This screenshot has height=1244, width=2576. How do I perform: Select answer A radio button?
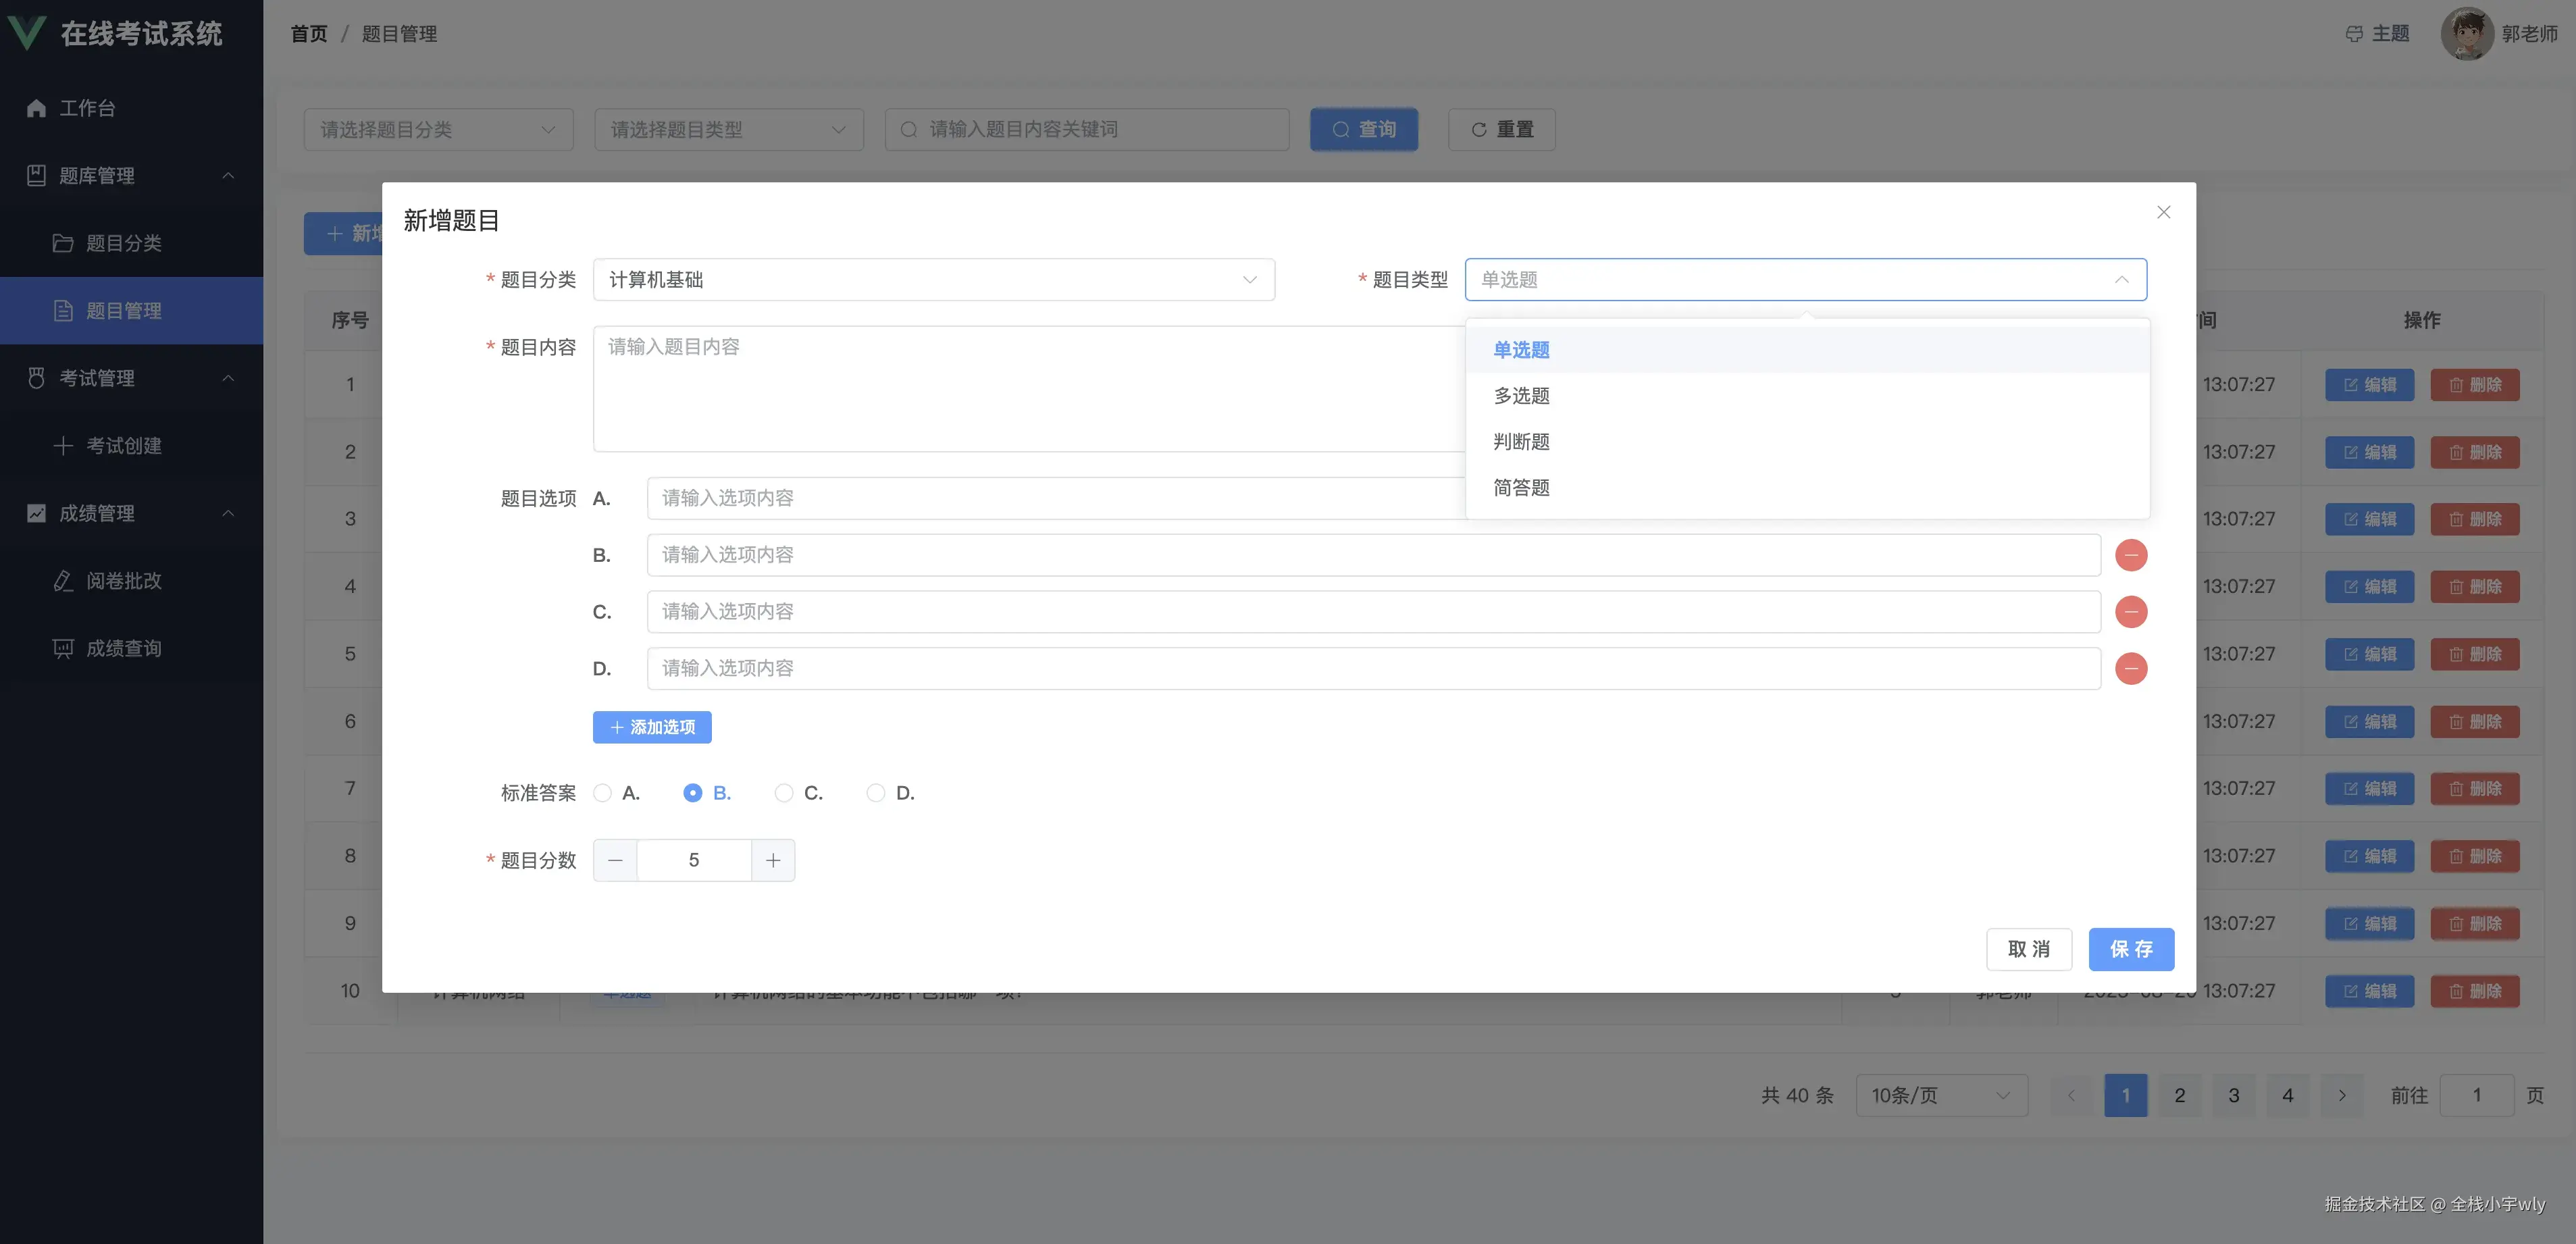(x=602, y=793)
